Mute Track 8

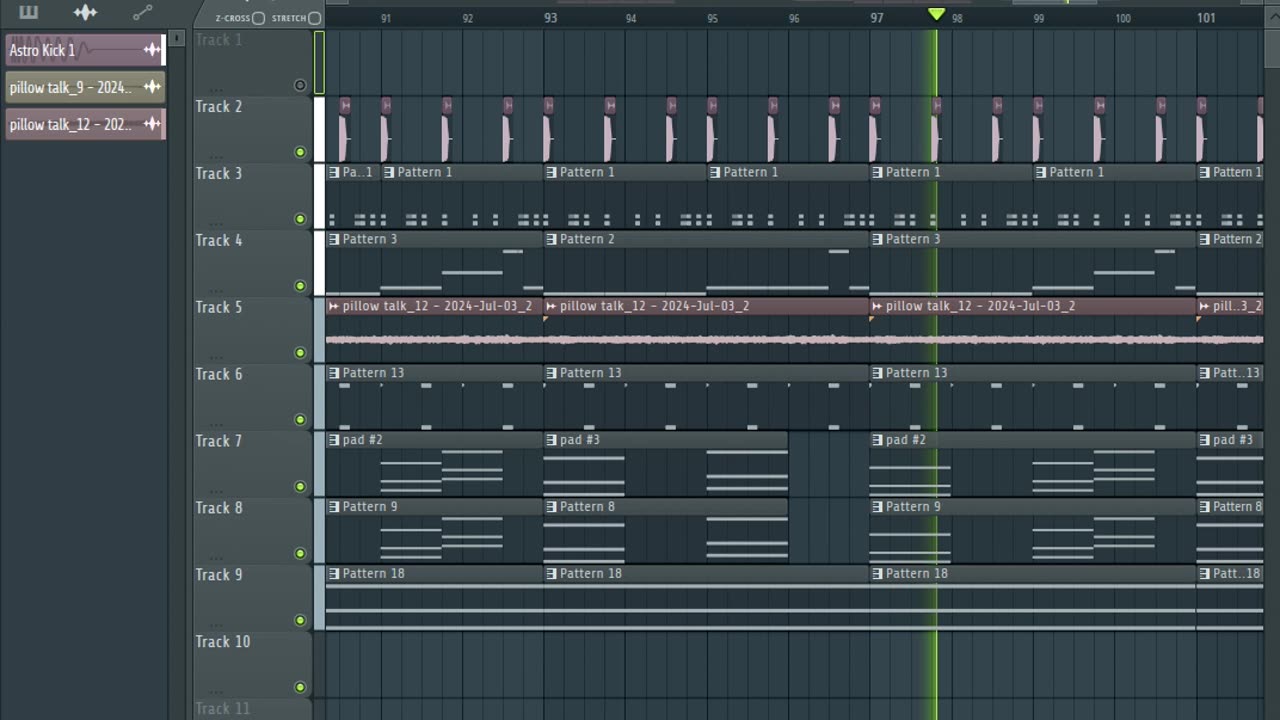point(300,553)
